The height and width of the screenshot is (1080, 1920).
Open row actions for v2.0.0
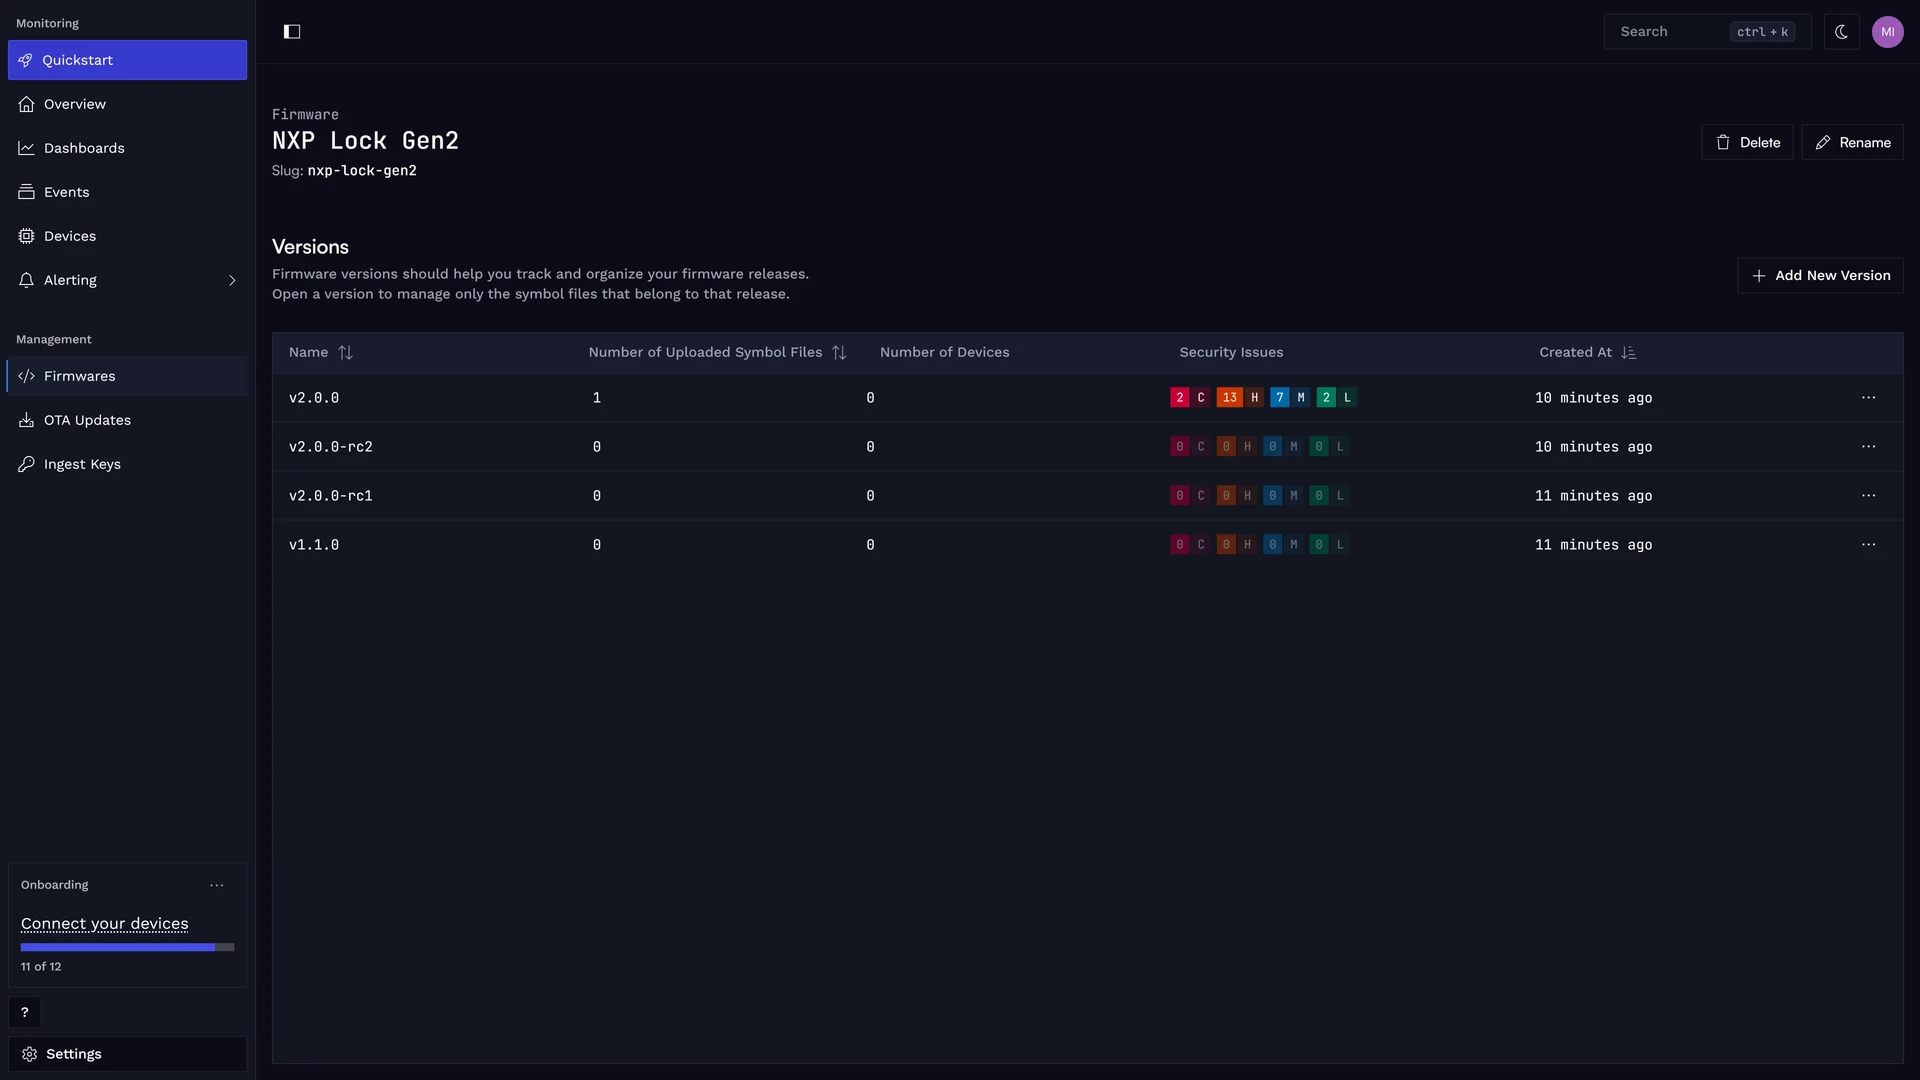click(1868, 398)
